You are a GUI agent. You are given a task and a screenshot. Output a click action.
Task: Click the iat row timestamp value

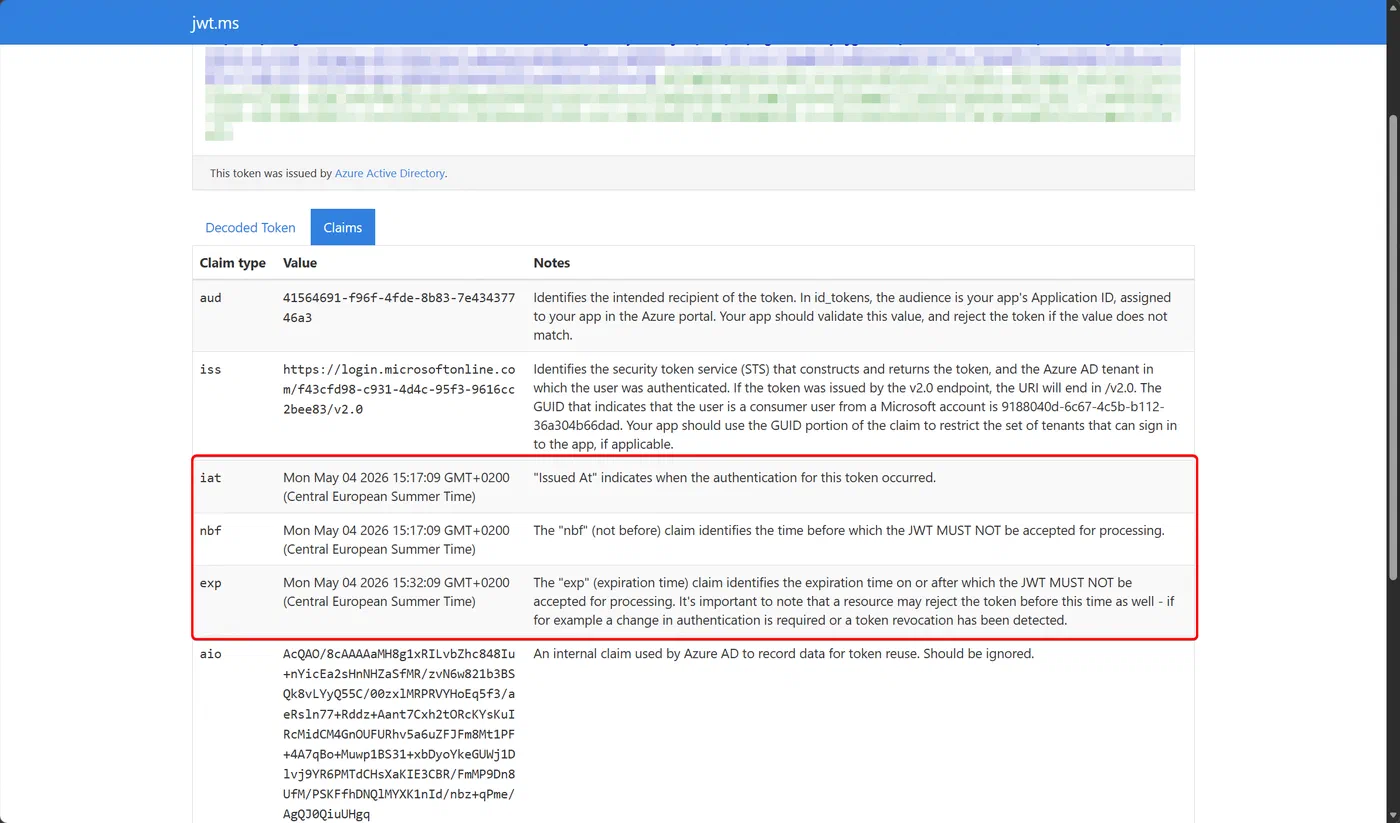click(x=396, y=487)
